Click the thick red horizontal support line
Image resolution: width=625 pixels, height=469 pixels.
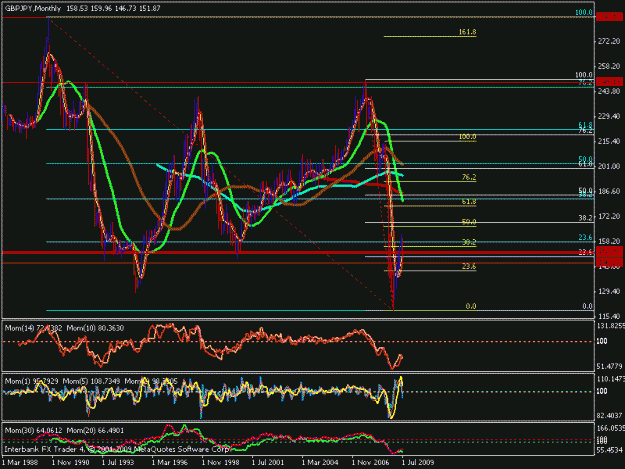(298, 253)
